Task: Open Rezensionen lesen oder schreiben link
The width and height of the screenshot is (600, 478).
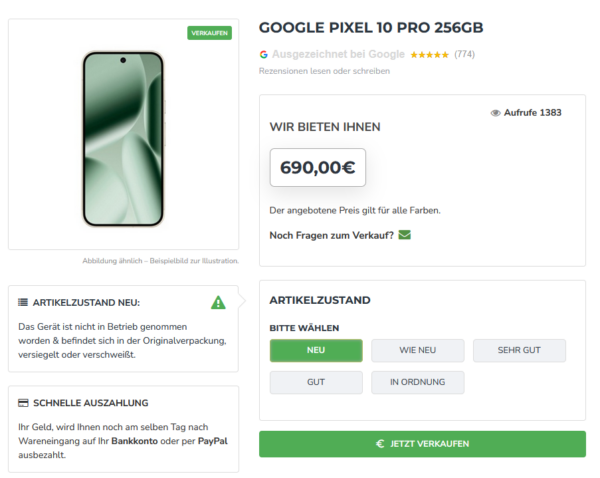Action: pos(324,71)
